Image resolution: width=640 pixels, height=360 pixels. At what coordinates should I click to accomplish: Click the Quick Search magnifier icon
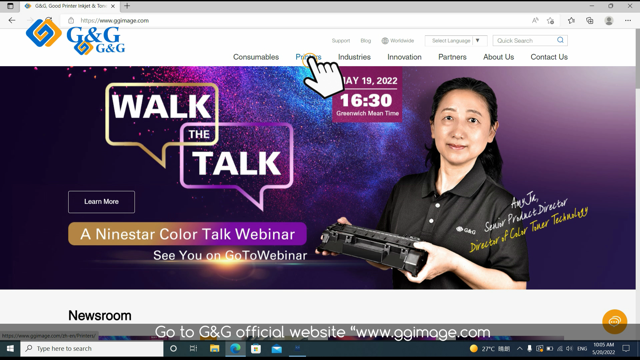[560, 40]
